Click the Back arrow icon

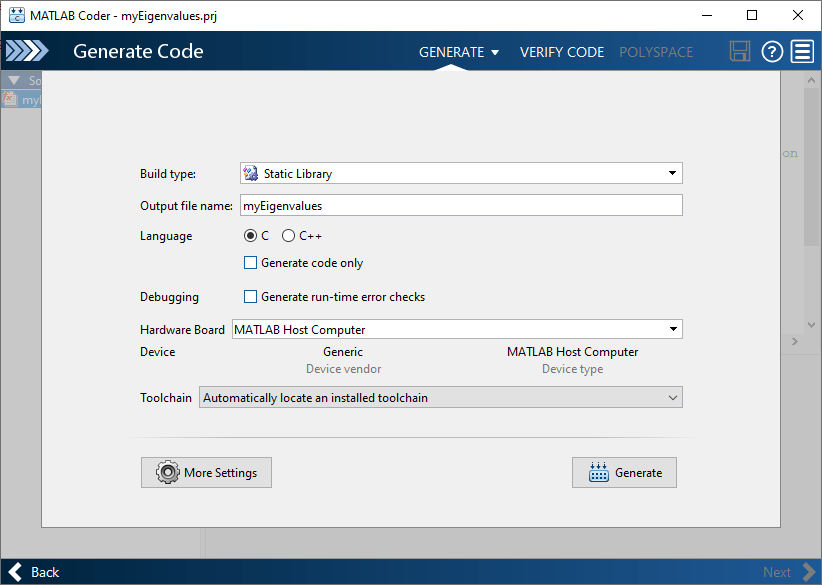click(x=16, y=572)
